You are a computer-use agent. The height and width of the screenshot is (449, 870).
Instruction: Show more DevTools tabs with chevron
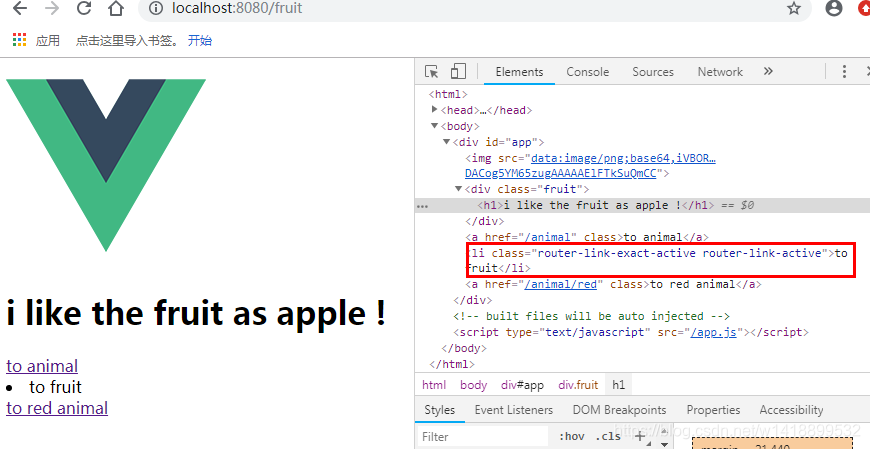pyautogui.click(x=768, y=71)
